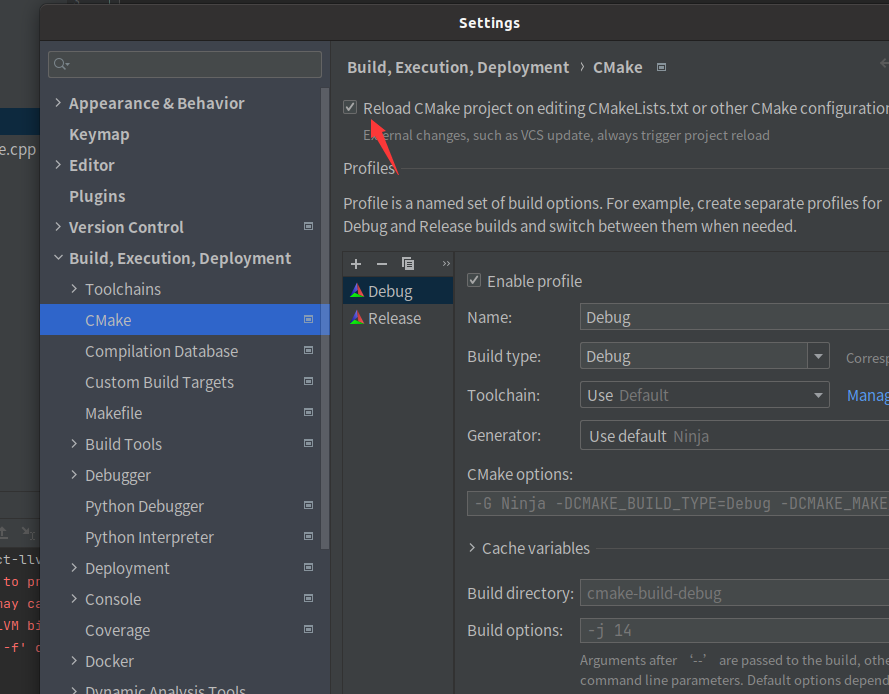Click project-level icon on Console row
Screen dimensions: 889x694
tap(308, 598)
